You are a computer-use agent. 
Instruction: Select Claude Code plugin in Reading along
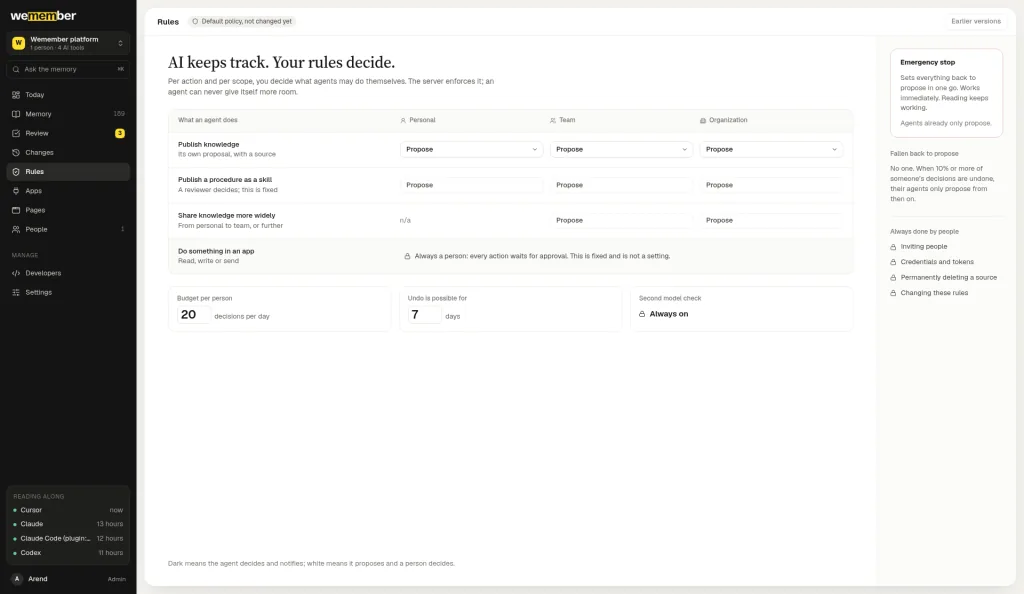(x=68, y=539)
